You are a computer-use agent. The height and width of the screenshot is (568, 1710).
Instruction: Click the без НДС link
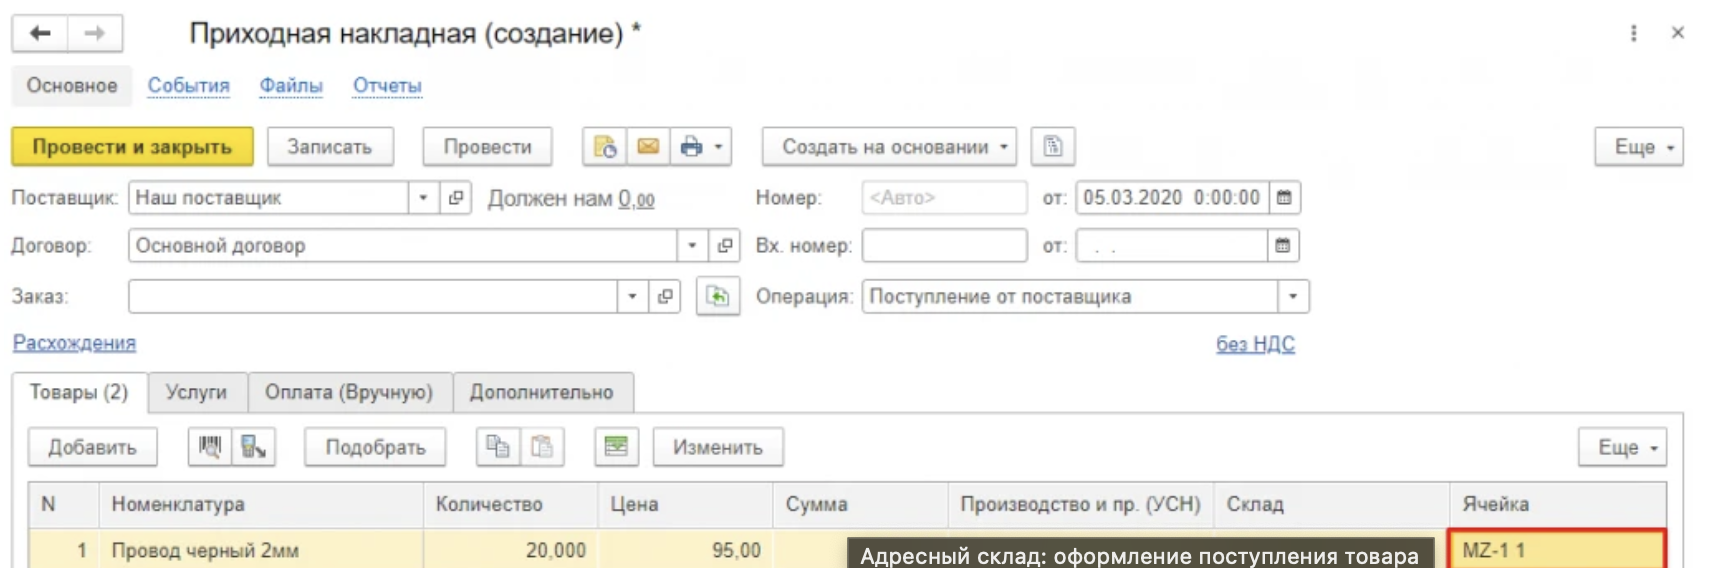(1255, 344)
